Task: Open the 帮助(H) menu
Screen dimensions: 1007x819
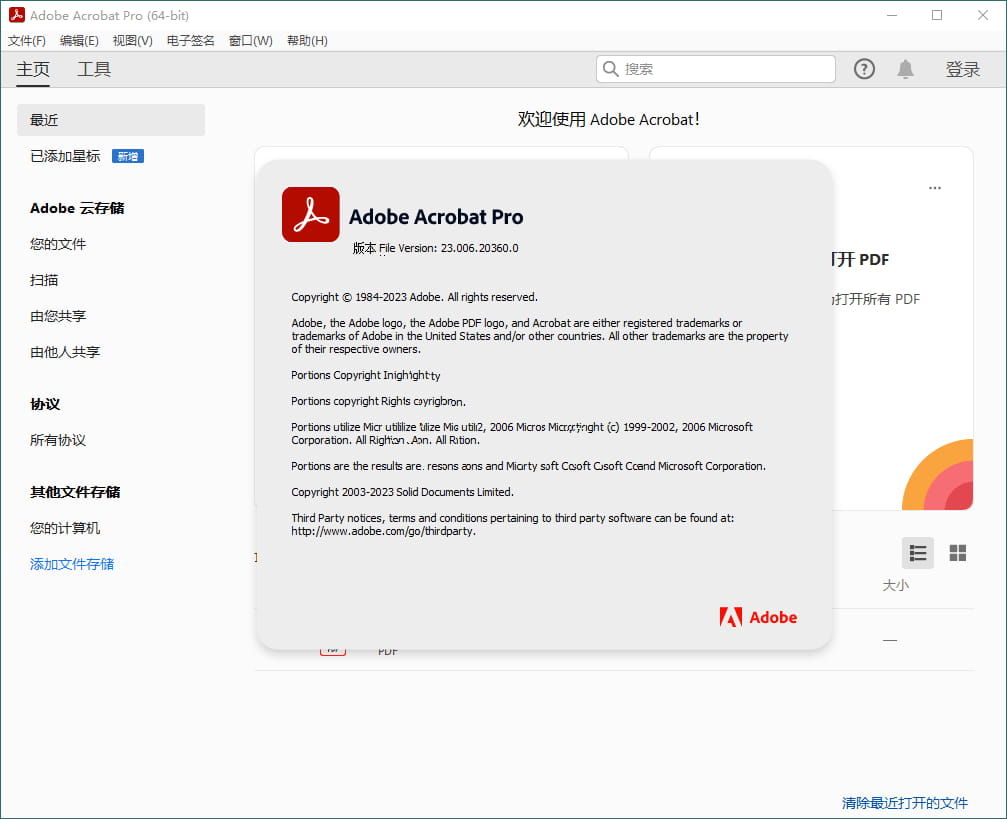Action: (x=307, y=41)
